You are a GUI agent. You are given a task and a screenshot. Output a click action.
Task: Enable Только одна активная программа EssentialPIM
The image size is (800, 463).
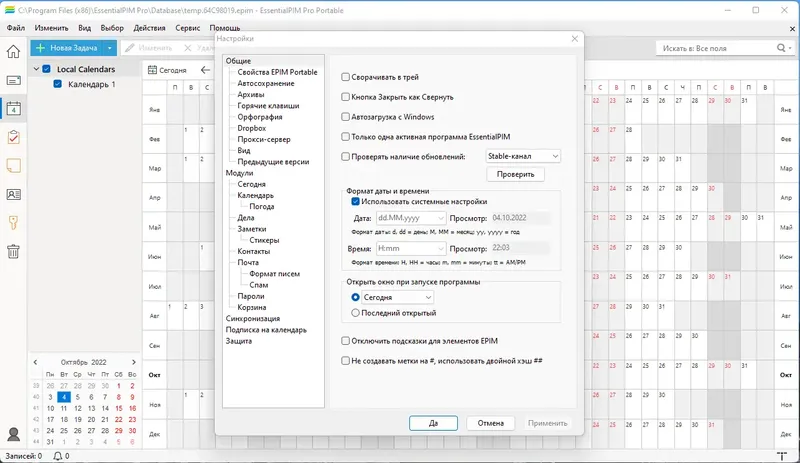(x=345, y=137)
